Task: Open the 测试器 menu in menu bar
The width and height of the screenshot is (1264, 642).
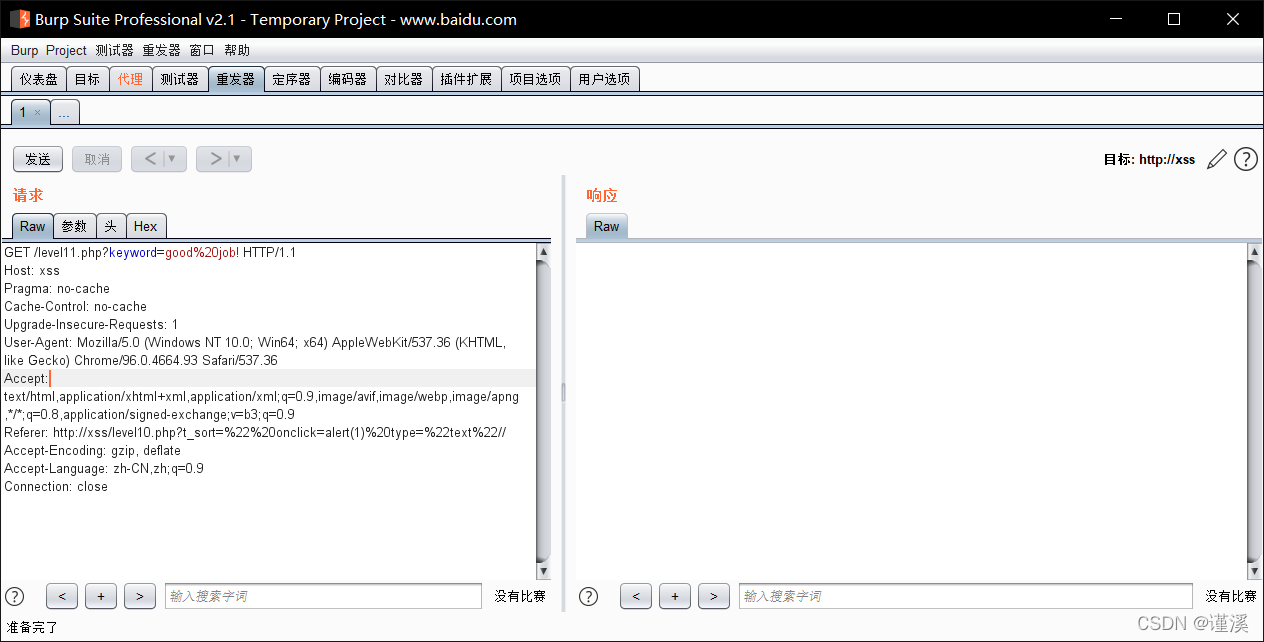Action: click(114, 50)
